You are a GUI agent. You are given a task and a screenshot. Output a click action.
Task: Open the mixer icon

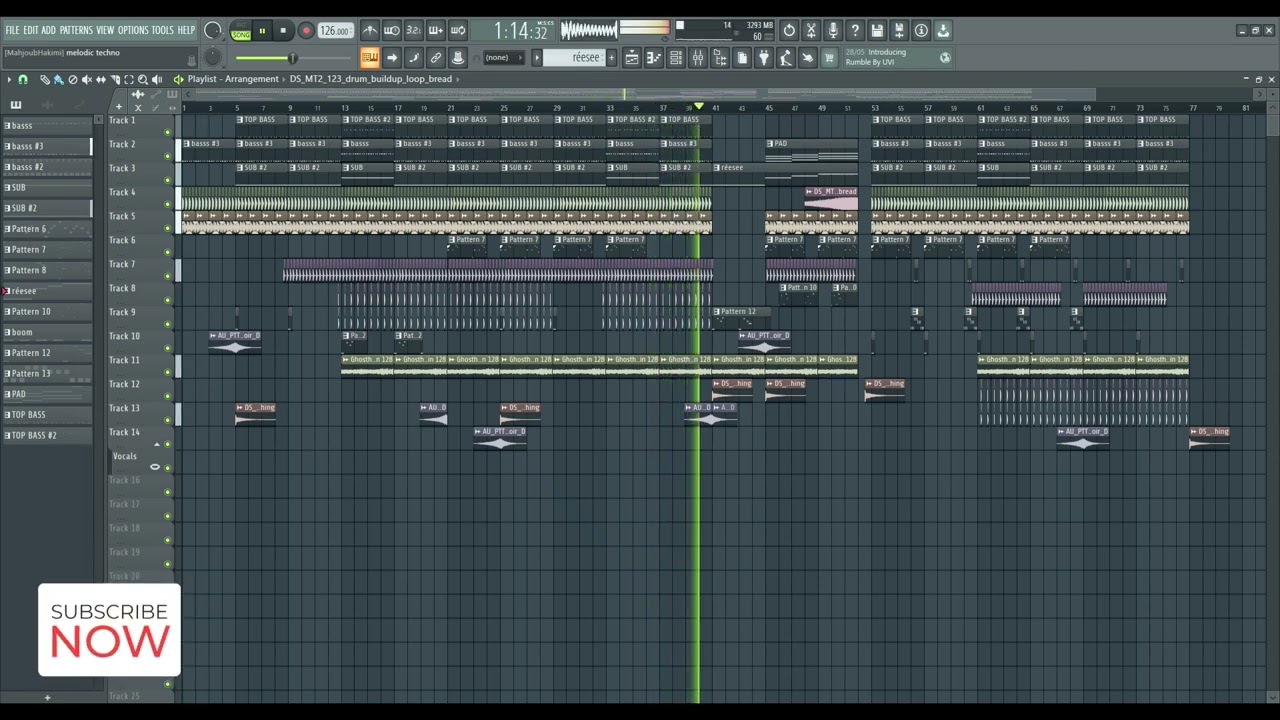click(x=698, y=58)
